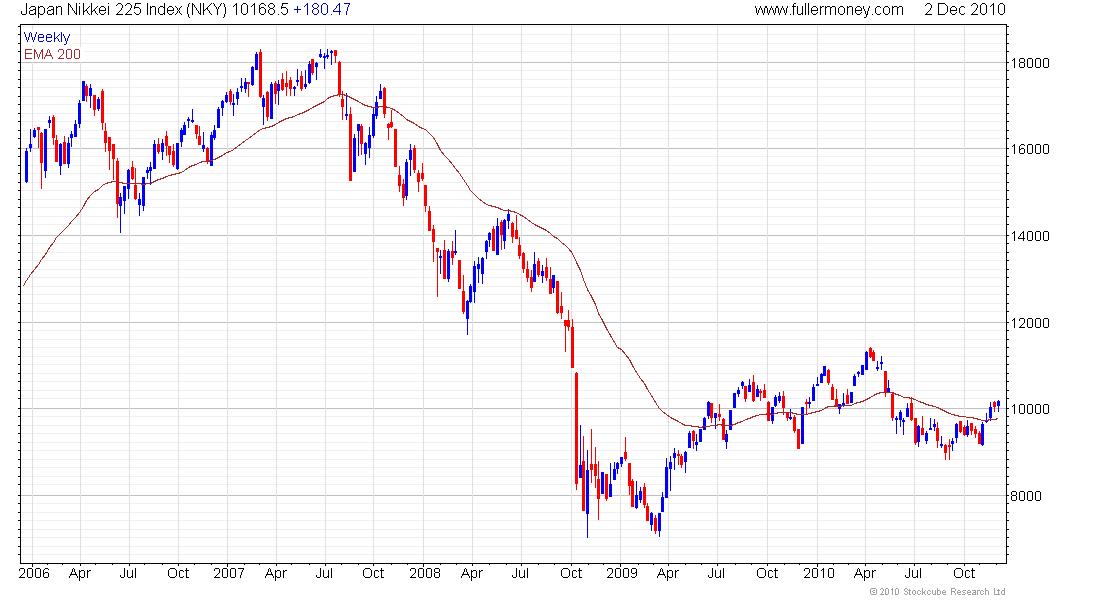
Task: Click the chart title 'Japan Nikkei 225 Index (NKY)'
Action: 123,10
